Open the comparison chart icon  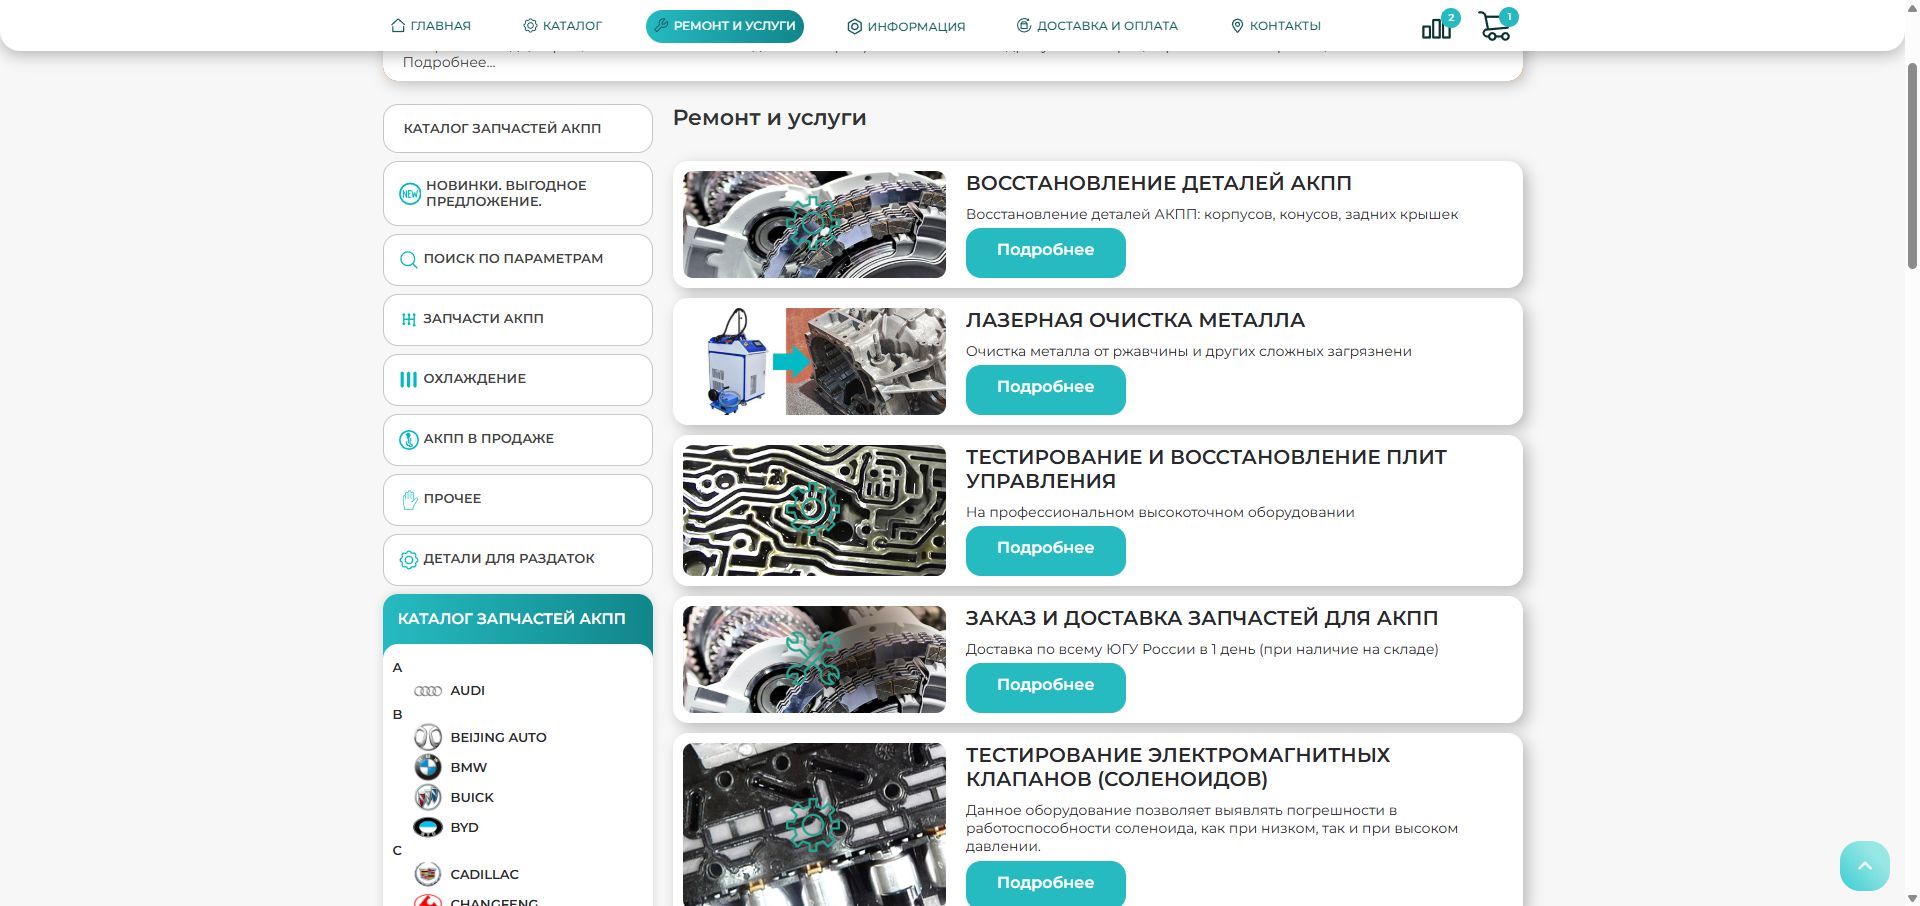pos(1437,27)
